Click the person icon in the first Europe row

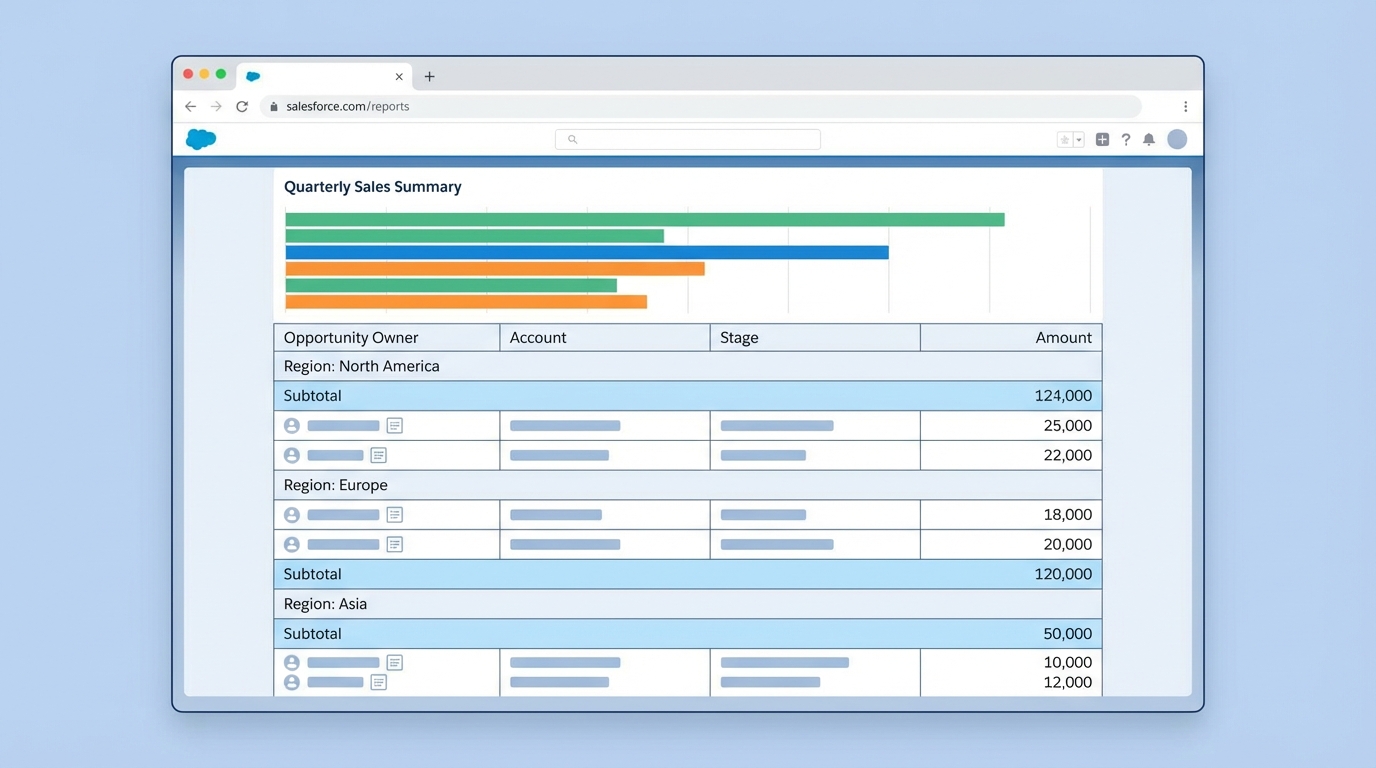291,514
